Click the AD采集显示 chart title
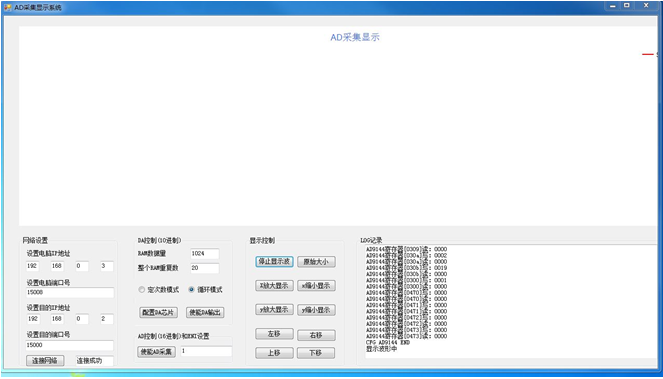The width and height of the screenshot is (663, 379). (x=355, y=37)
